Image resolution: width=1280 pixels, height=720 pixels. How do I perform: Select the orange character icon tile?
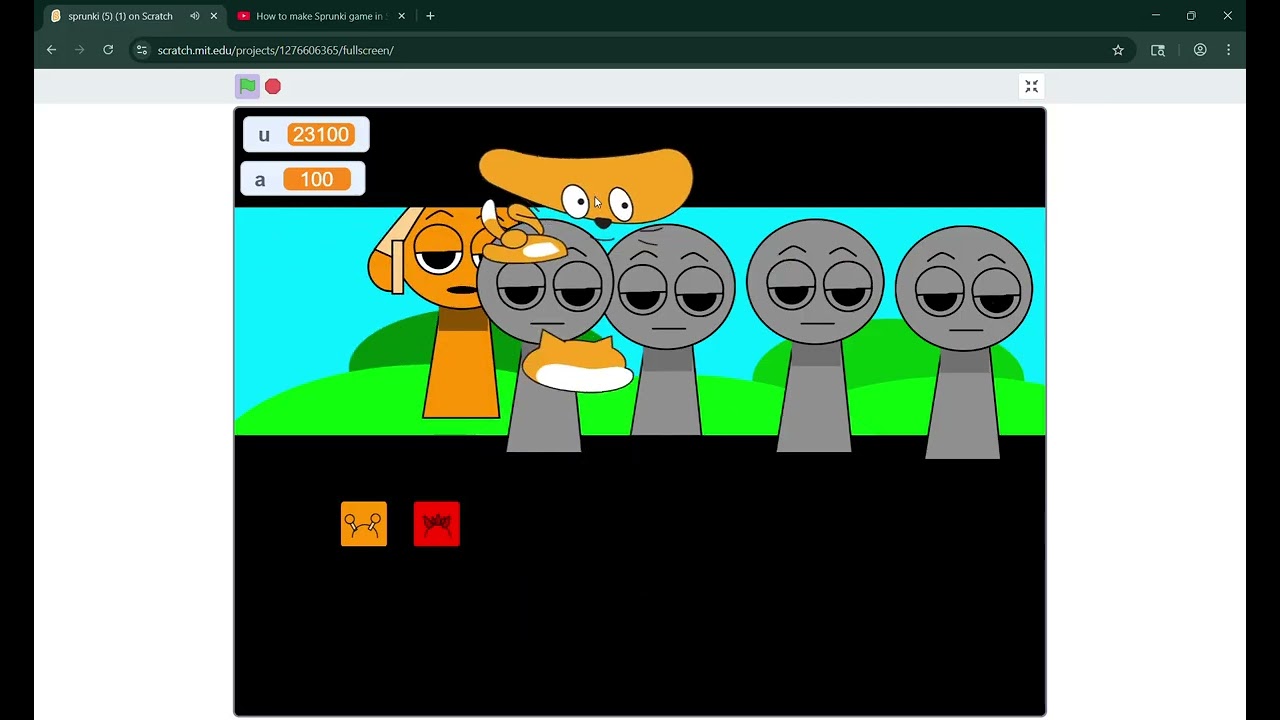tap(364, 524)
